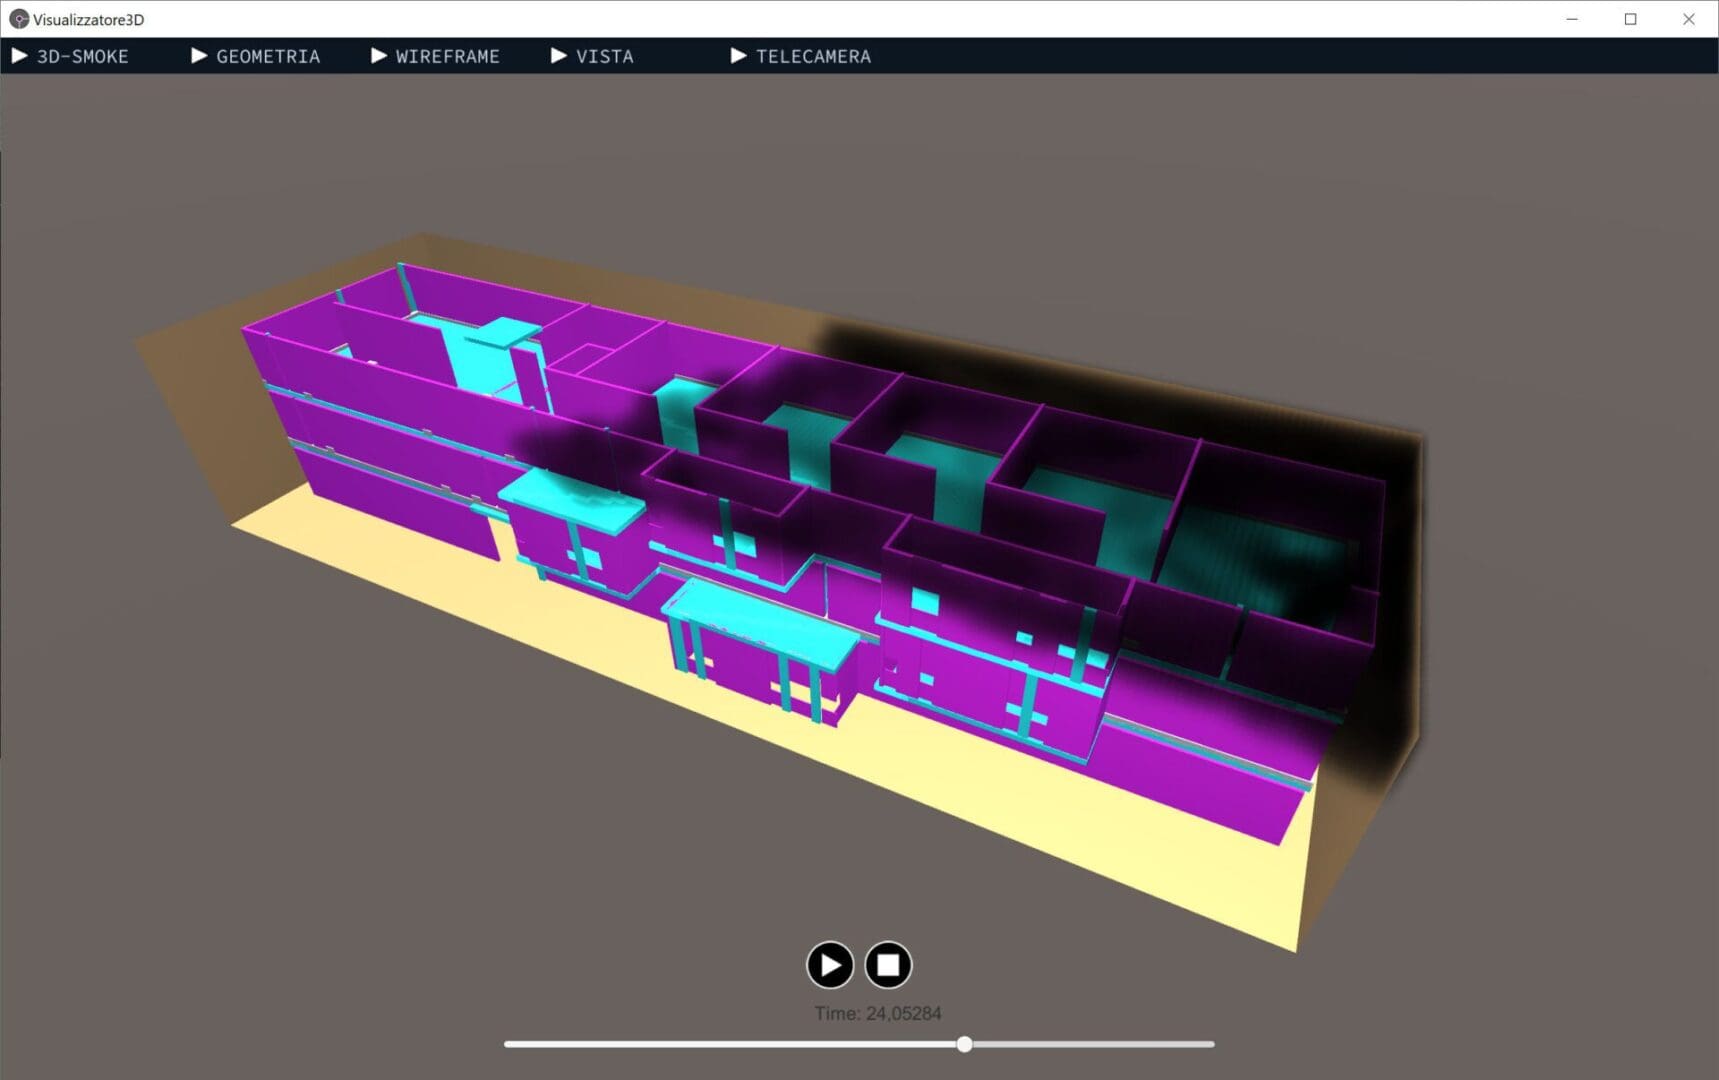
Task: Expand the triangle arrow beside 3D-SMOKE
Action: (19, 56)
